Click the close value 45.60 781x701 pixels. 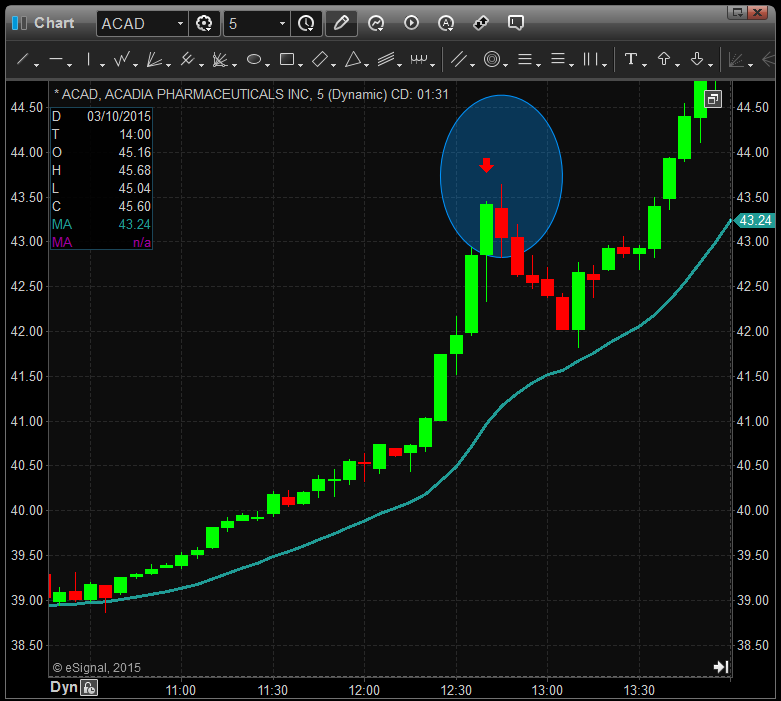click(x=134, y=206)
